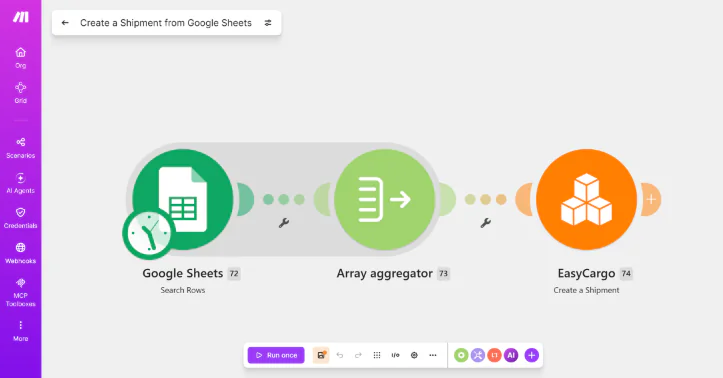Rename the scenario by clicking its title
The image size is (723, 378).
click(166, 23)
